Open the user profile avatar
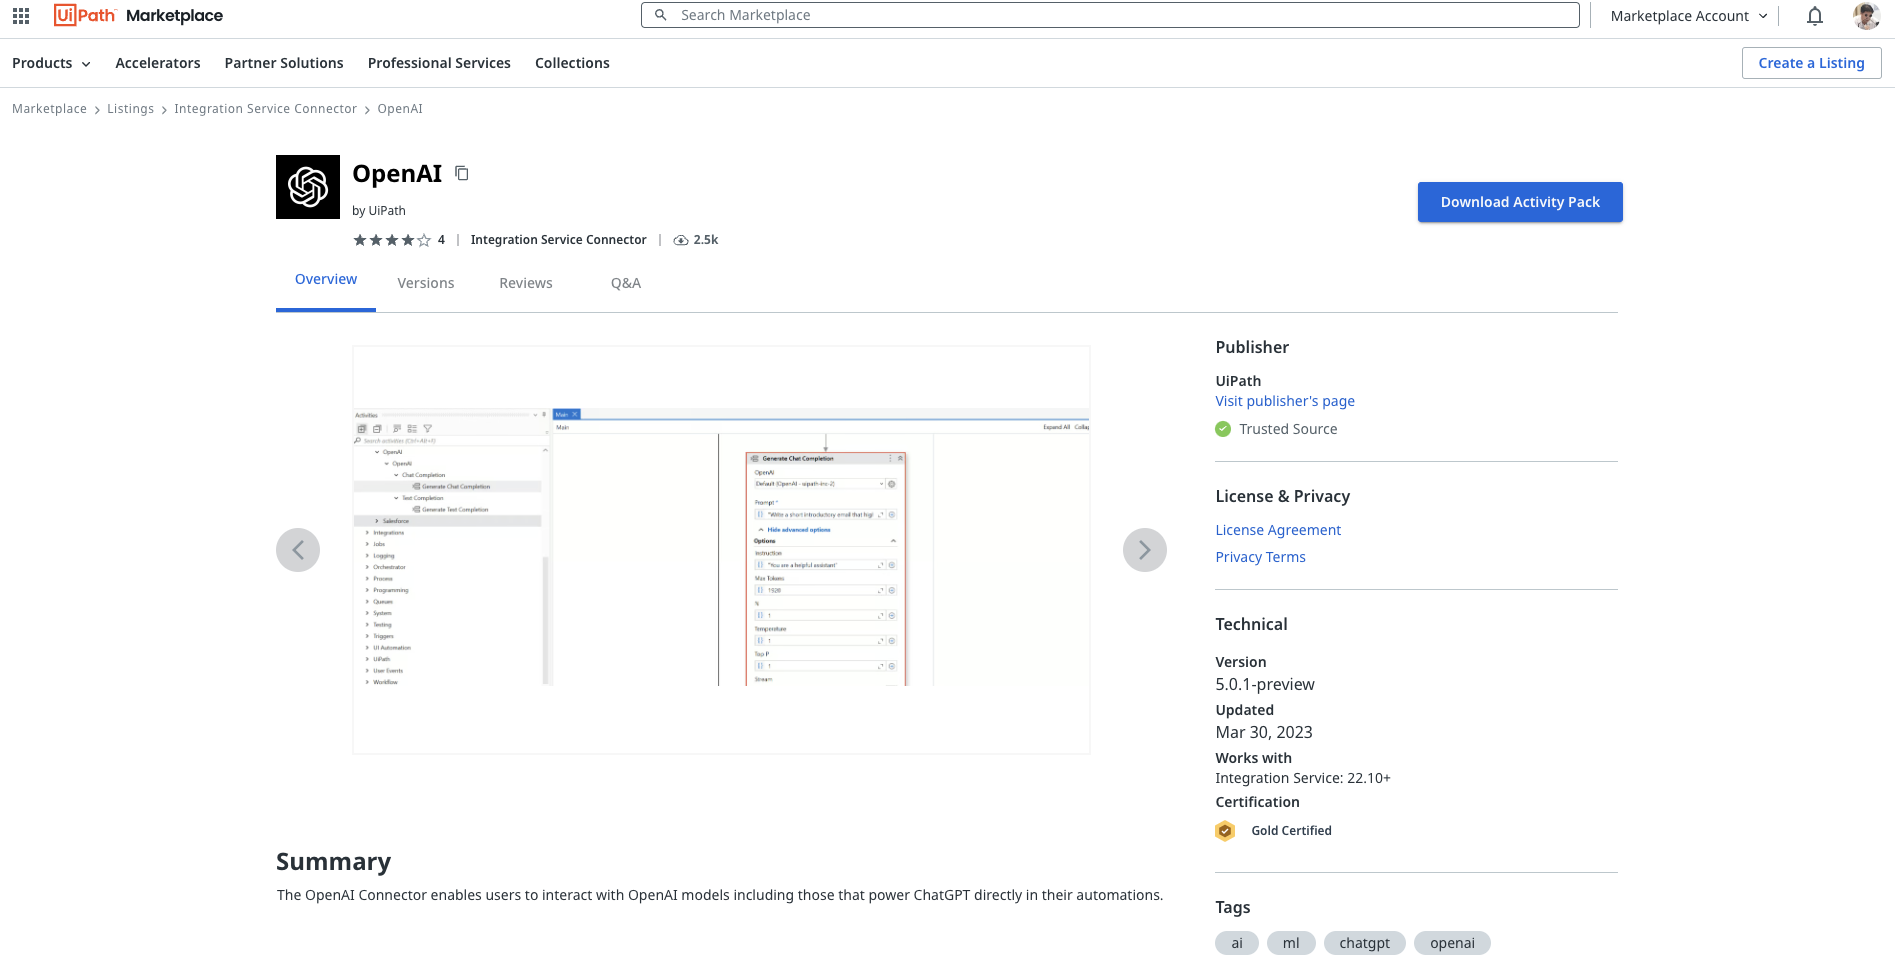1895x959 pixels. pos(1866,16)
